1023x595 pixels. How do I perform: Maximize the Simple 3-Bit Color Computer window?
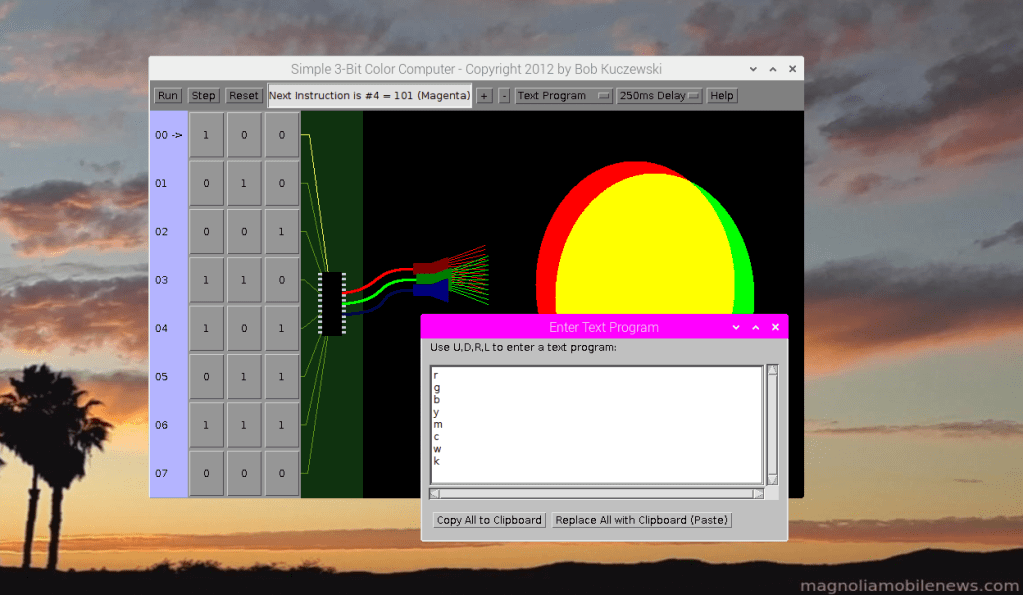pos(773,69)
